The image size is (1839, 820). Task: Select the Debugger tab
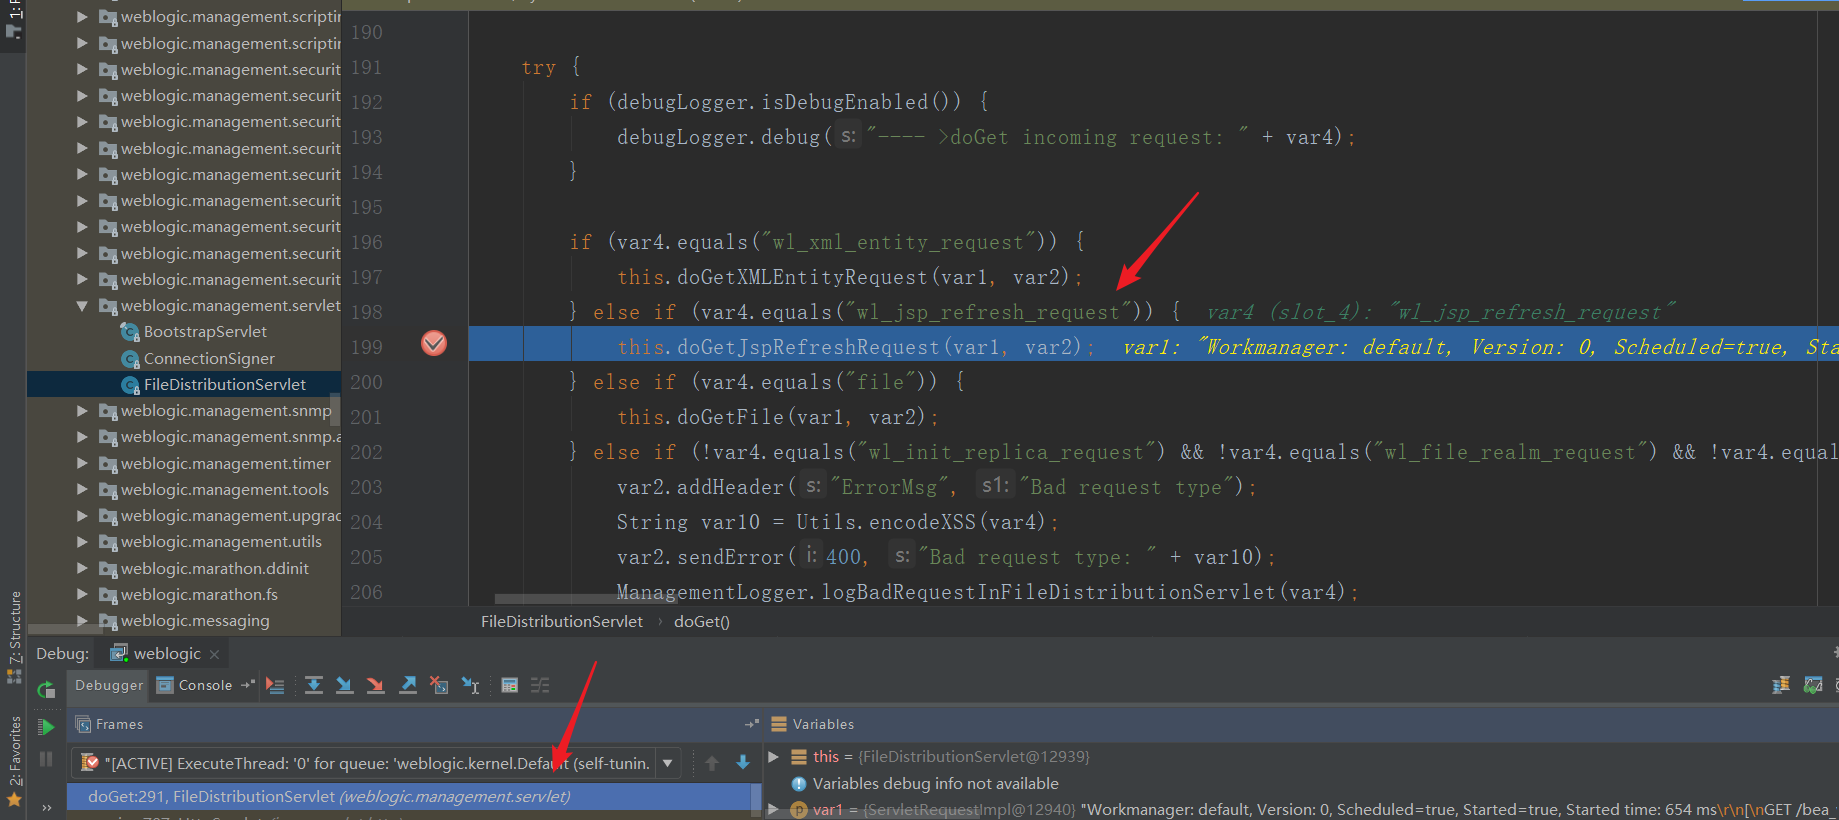pos(109,685)
